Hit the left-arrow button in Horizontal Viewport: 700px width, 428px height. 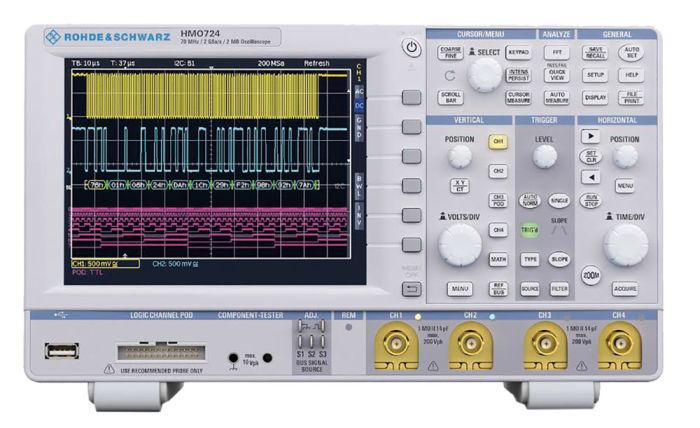coord(590,177)
